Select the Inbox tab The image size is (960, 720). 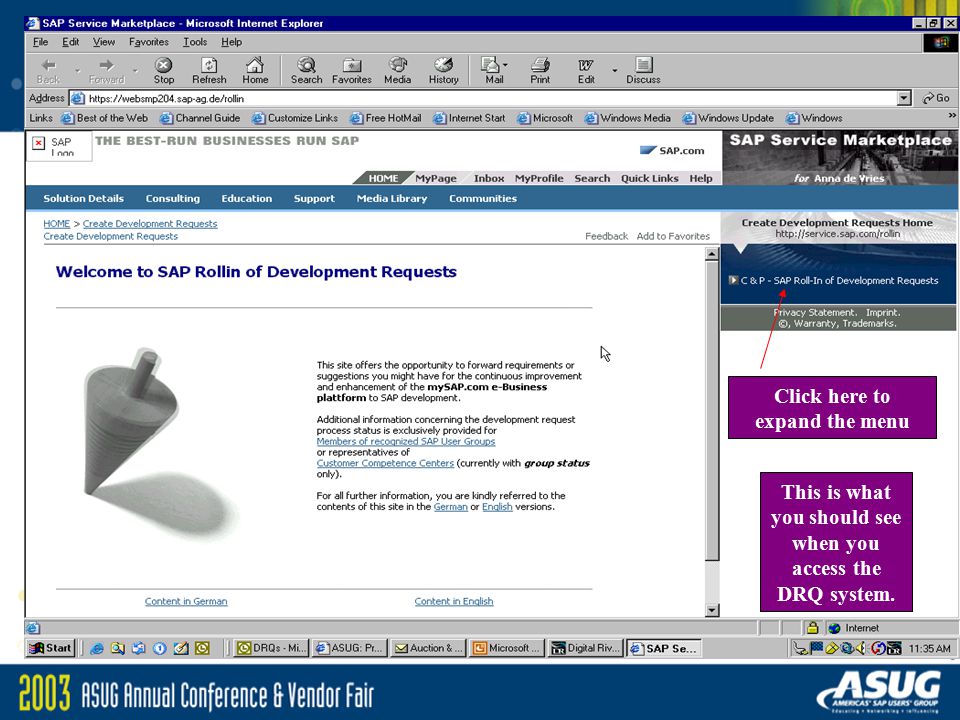tap(489, 178)
